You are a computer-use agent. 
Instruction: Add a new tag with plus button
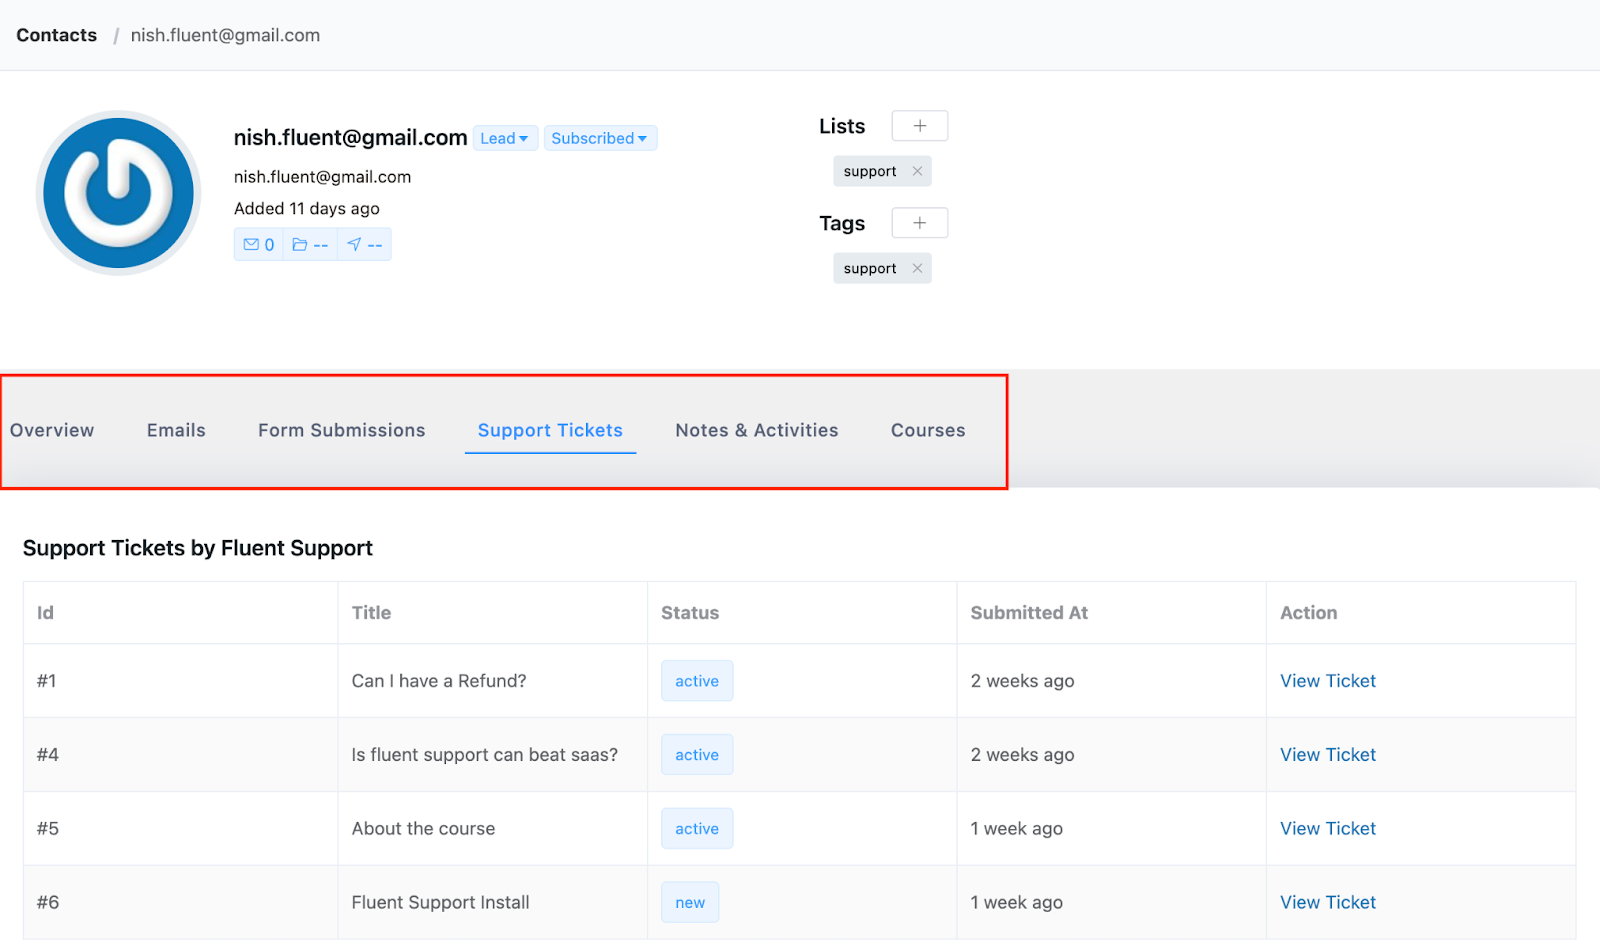[919, 223]
